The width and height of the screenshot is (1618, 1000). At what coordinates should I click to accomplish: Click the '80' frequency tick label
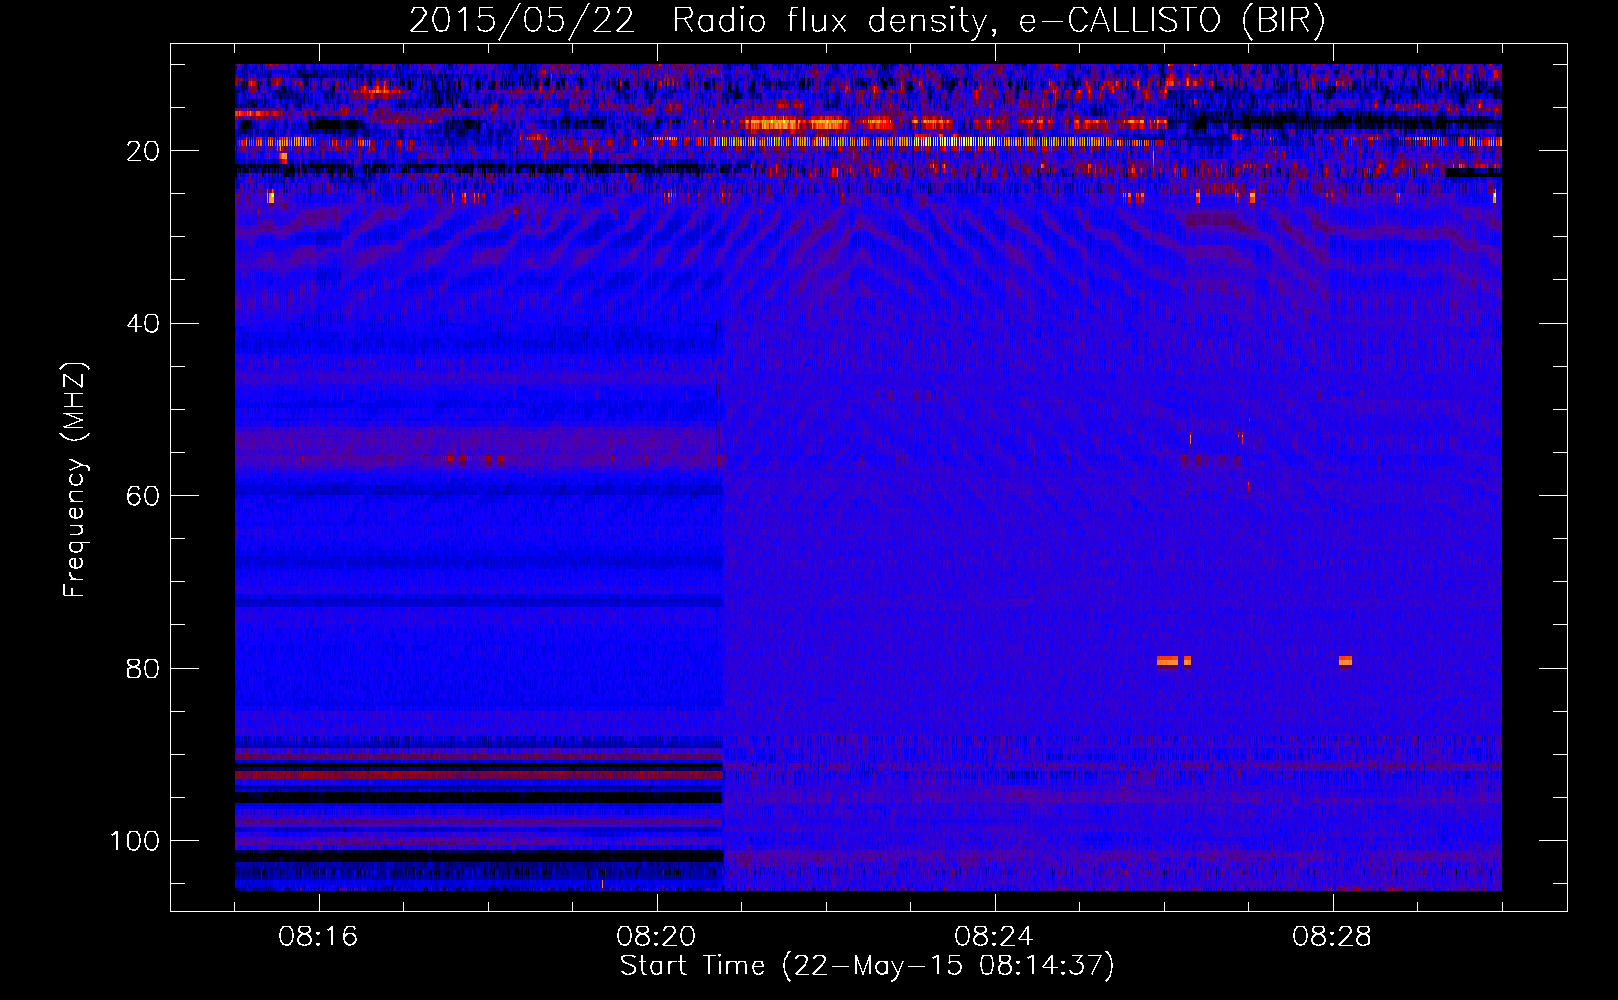pos(143,669)
